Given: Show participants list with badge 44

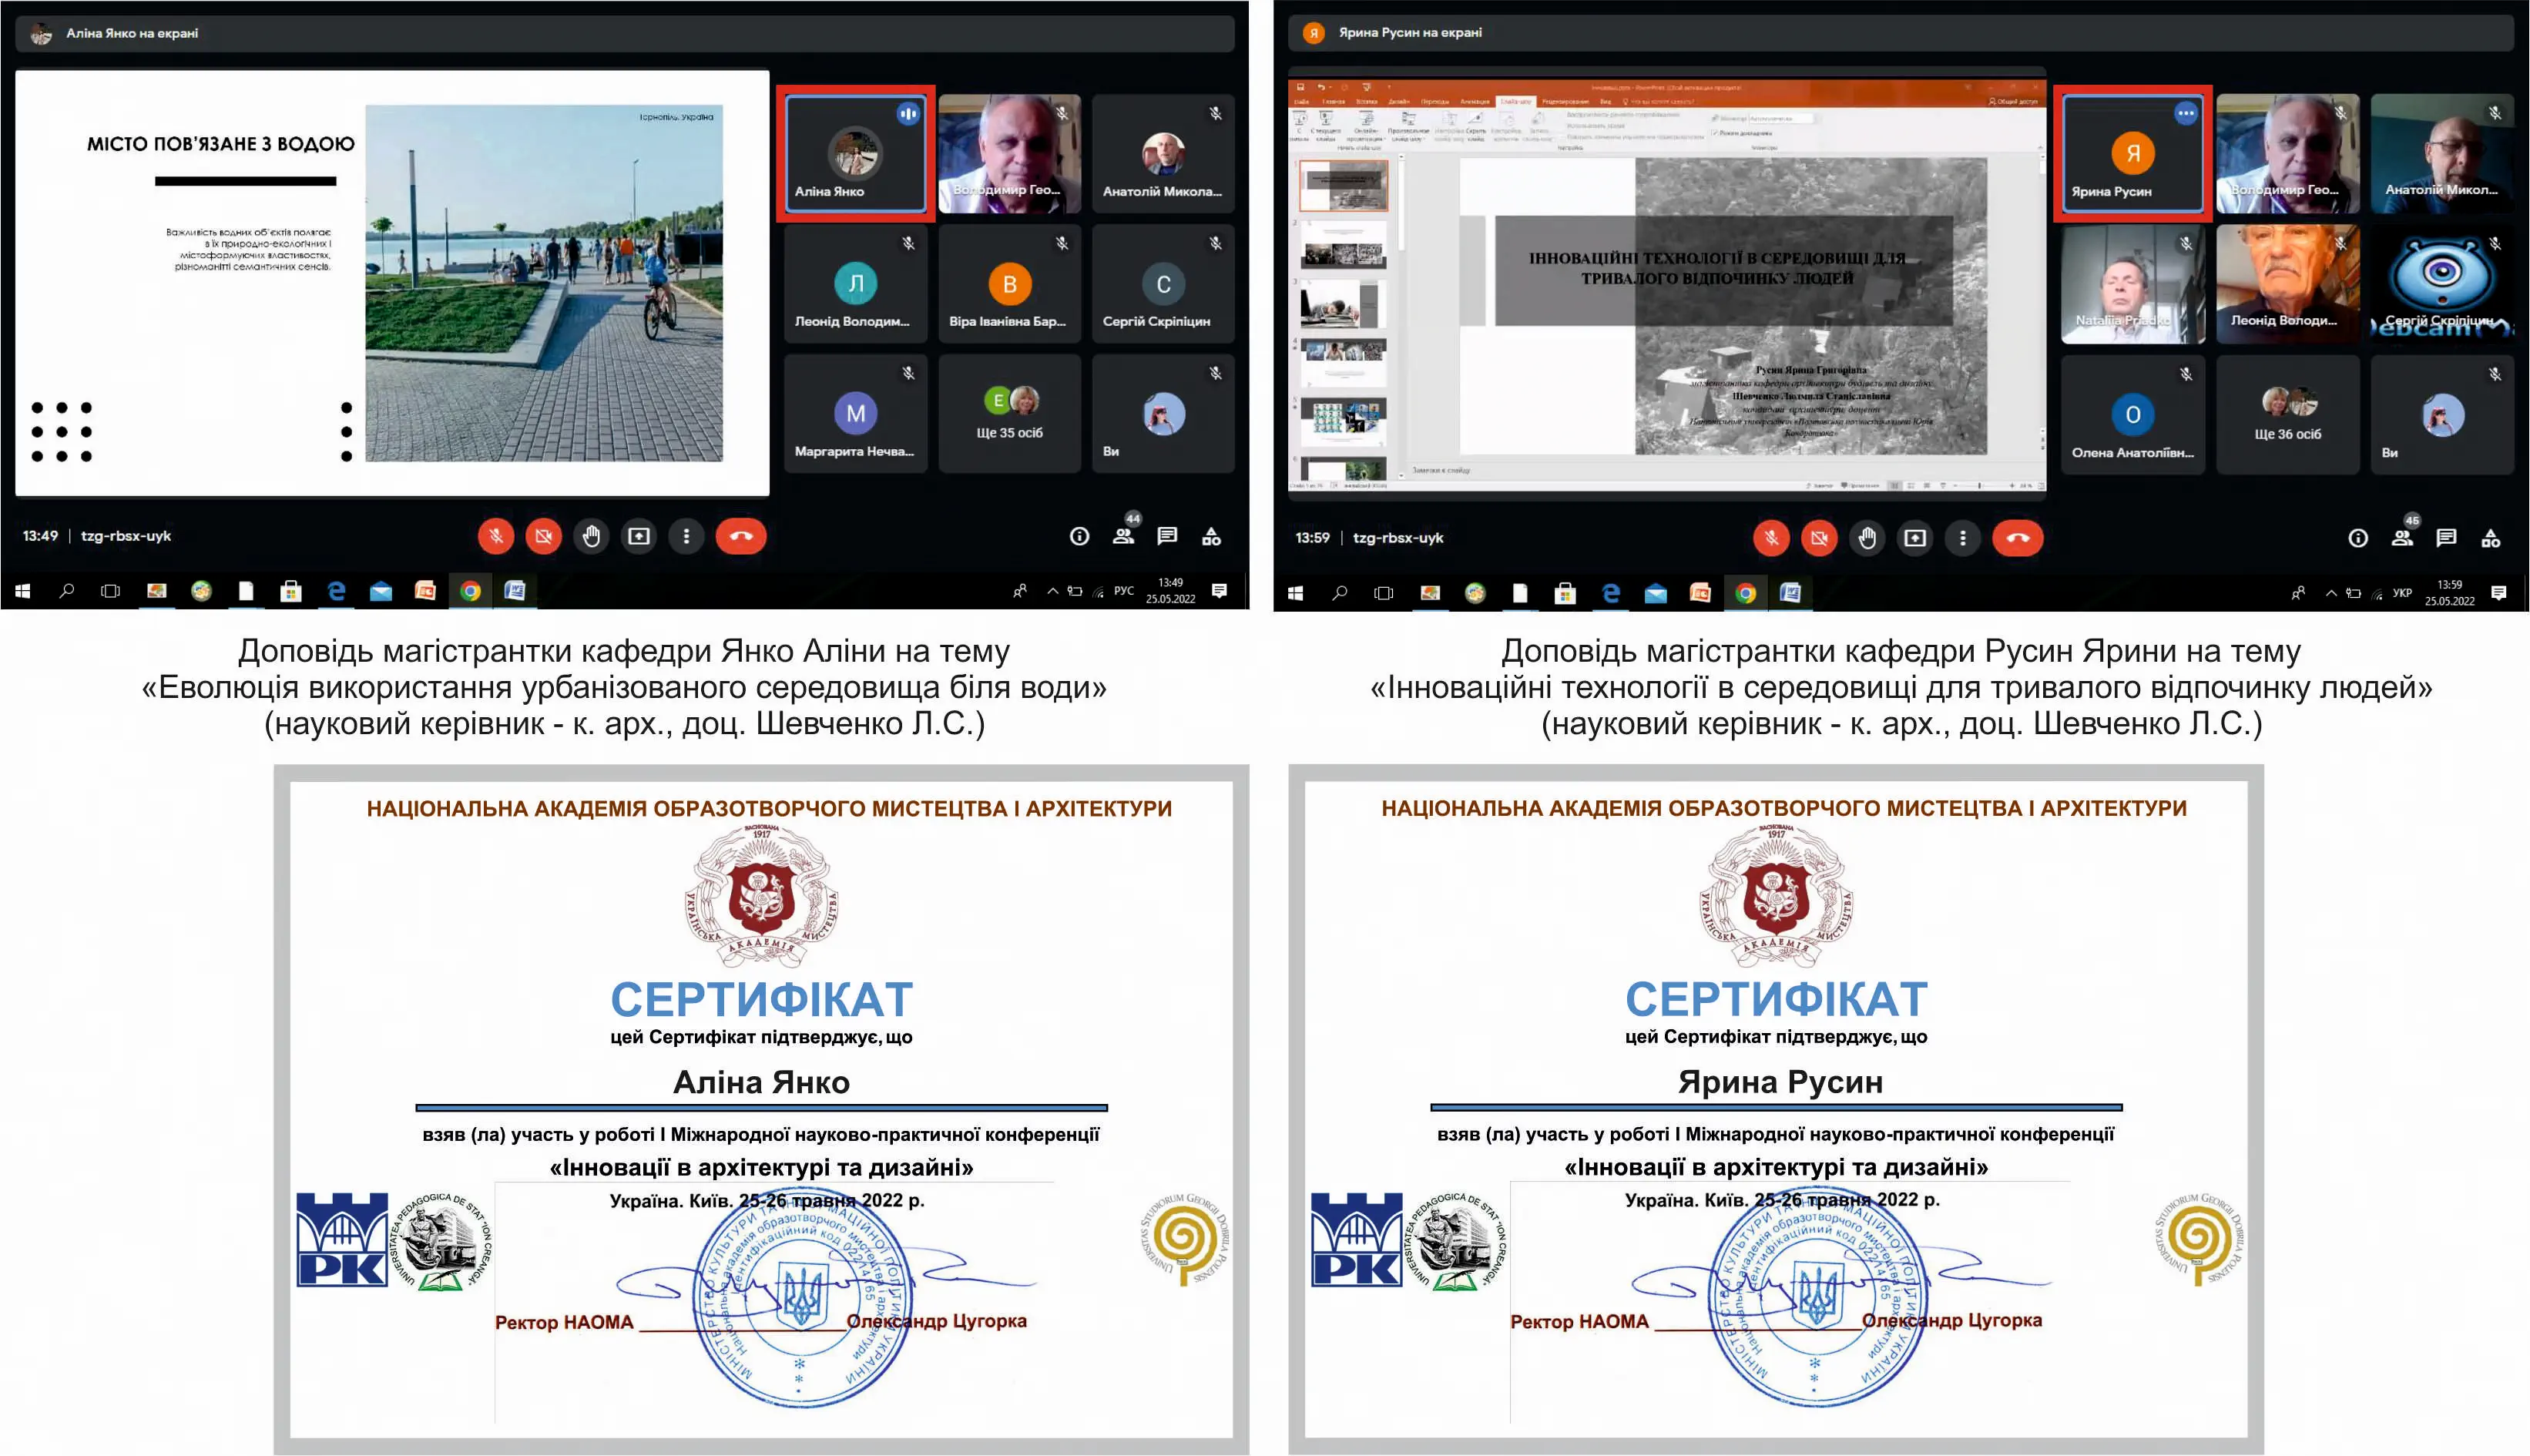Looking at the screenshot, I should (x=1123, y=537).
